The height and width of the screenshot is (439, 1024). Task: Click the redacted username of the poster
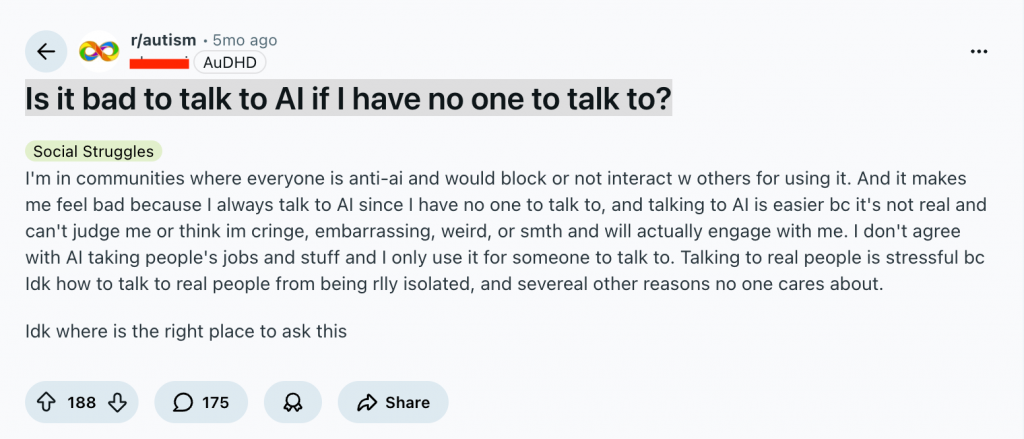[160, 62]
